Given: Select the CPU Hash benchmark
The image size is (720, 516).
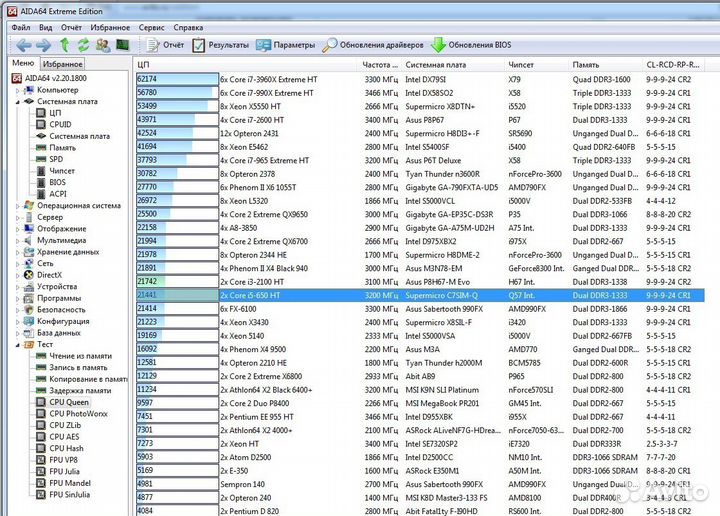Looking at the screenshot, I should click(60, 449).
